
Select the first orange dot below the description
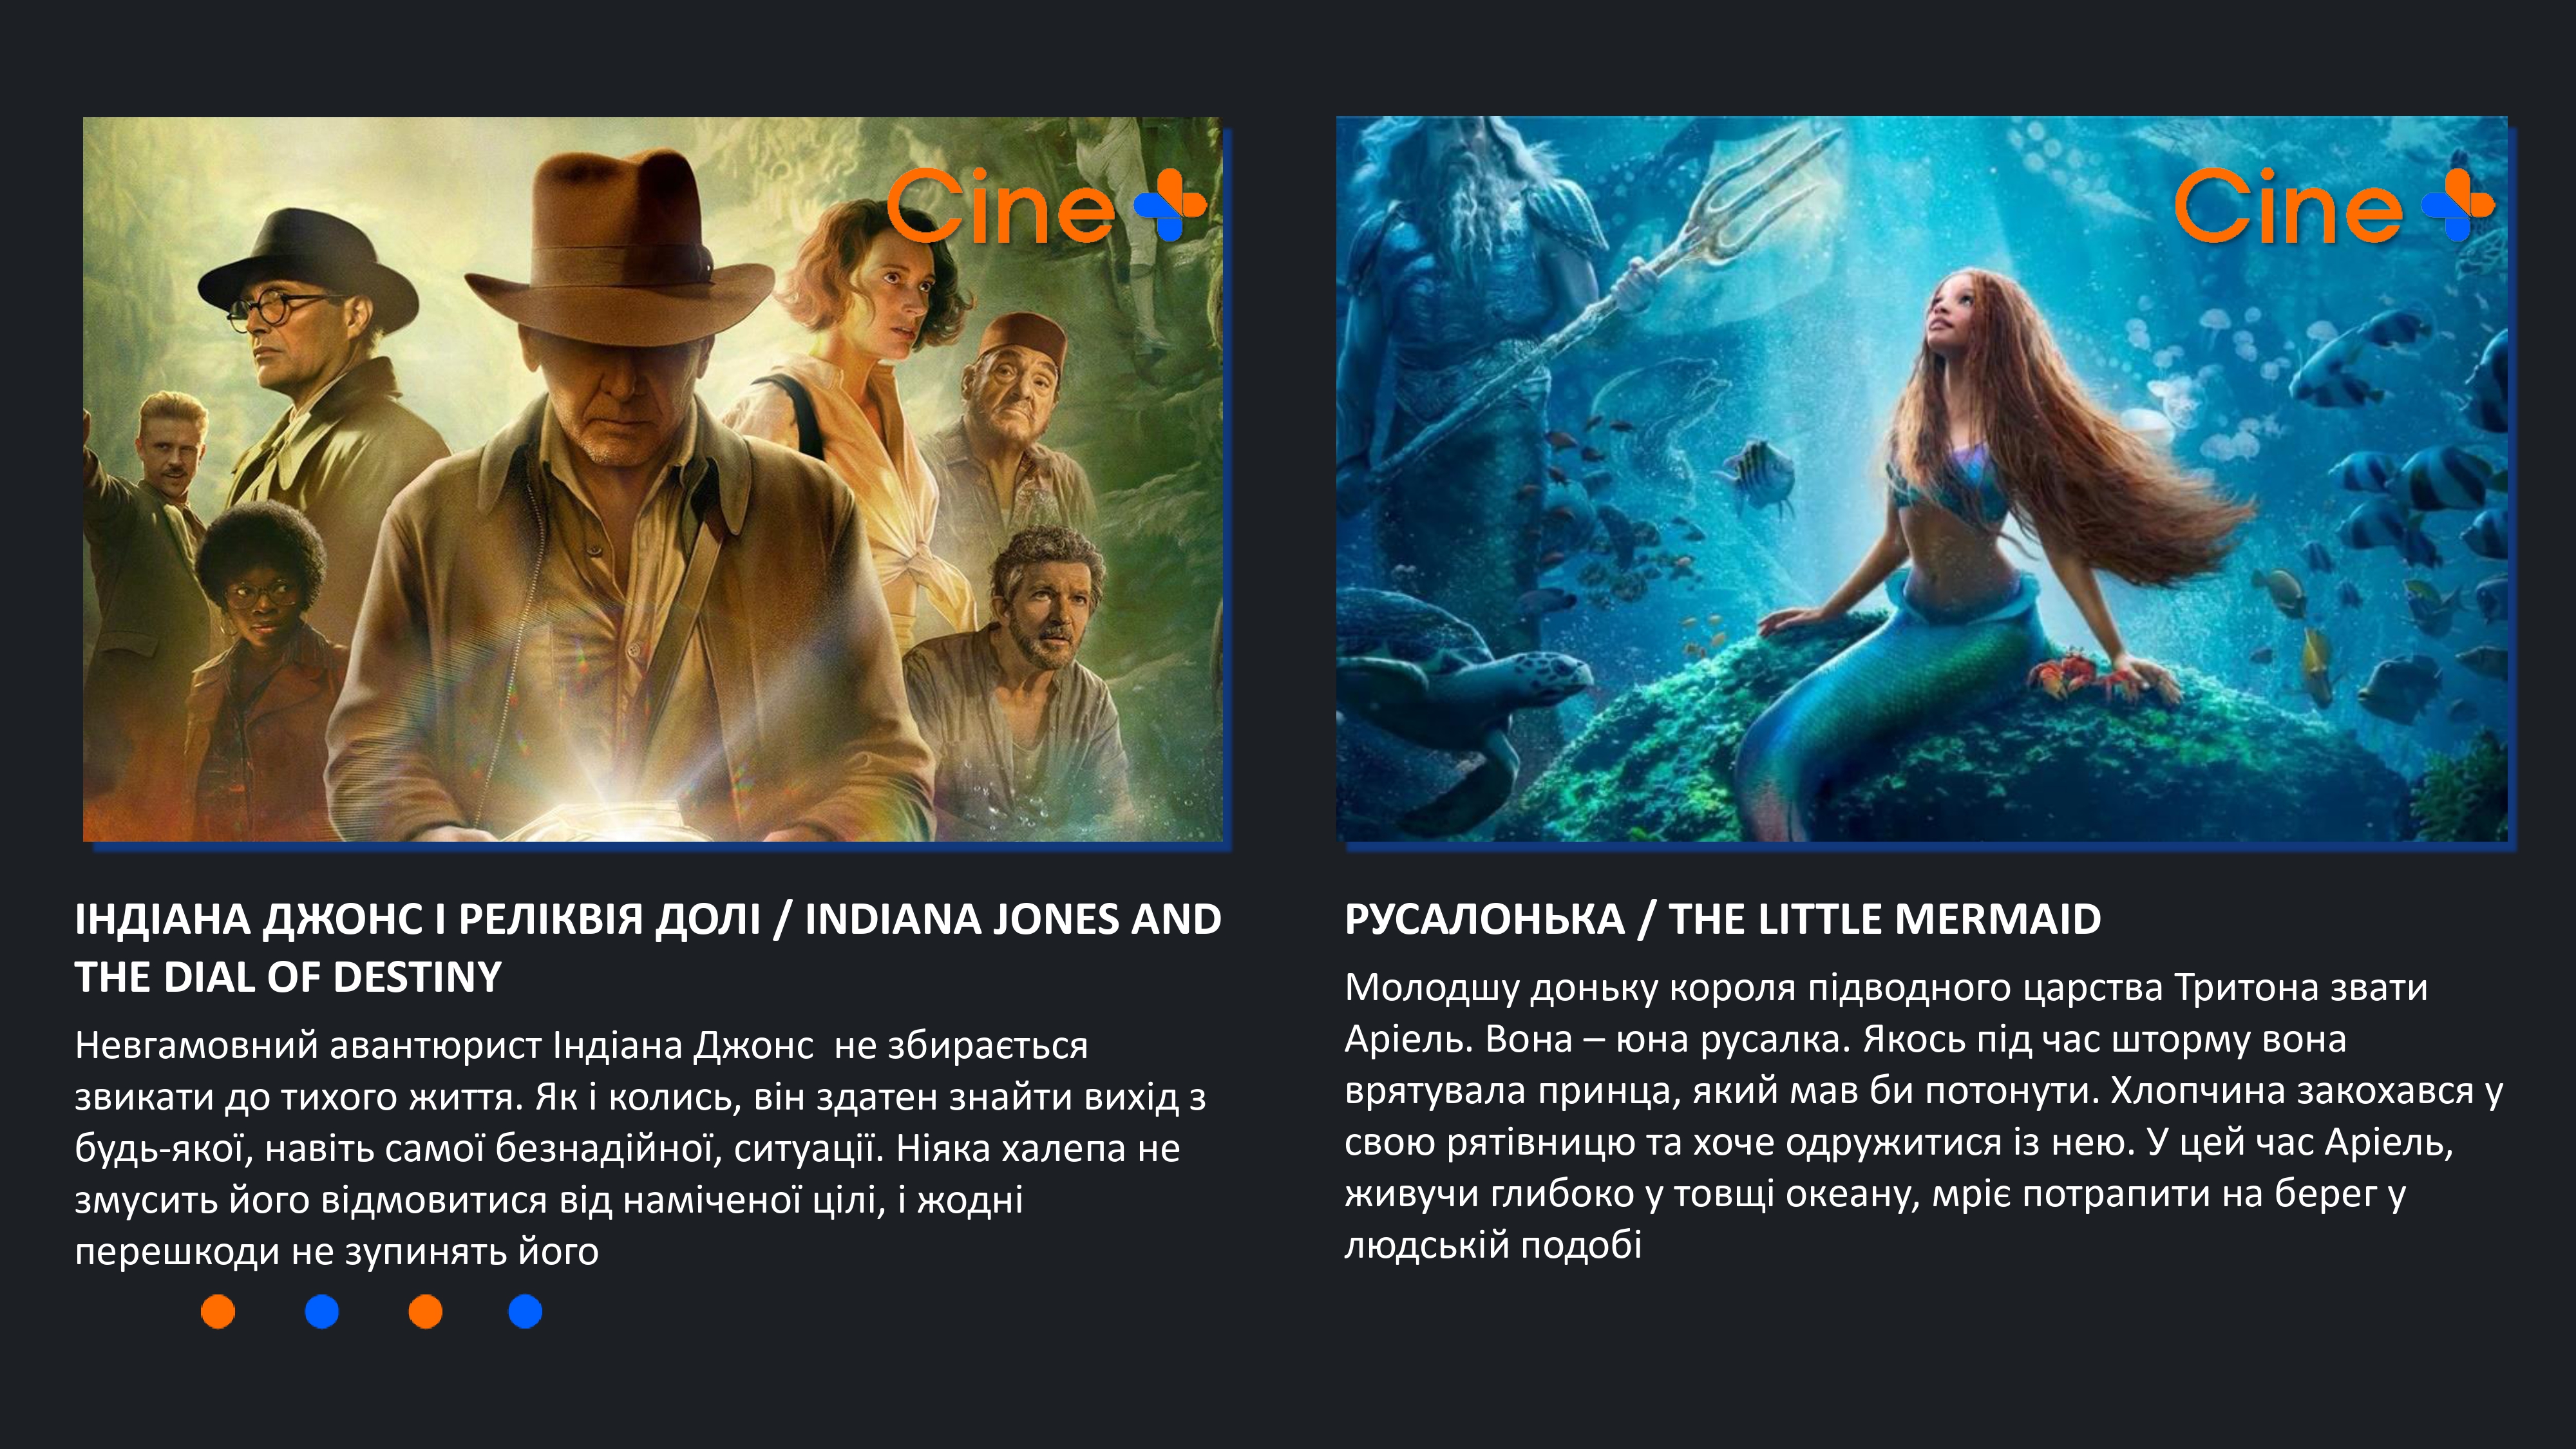[218, 1311]
